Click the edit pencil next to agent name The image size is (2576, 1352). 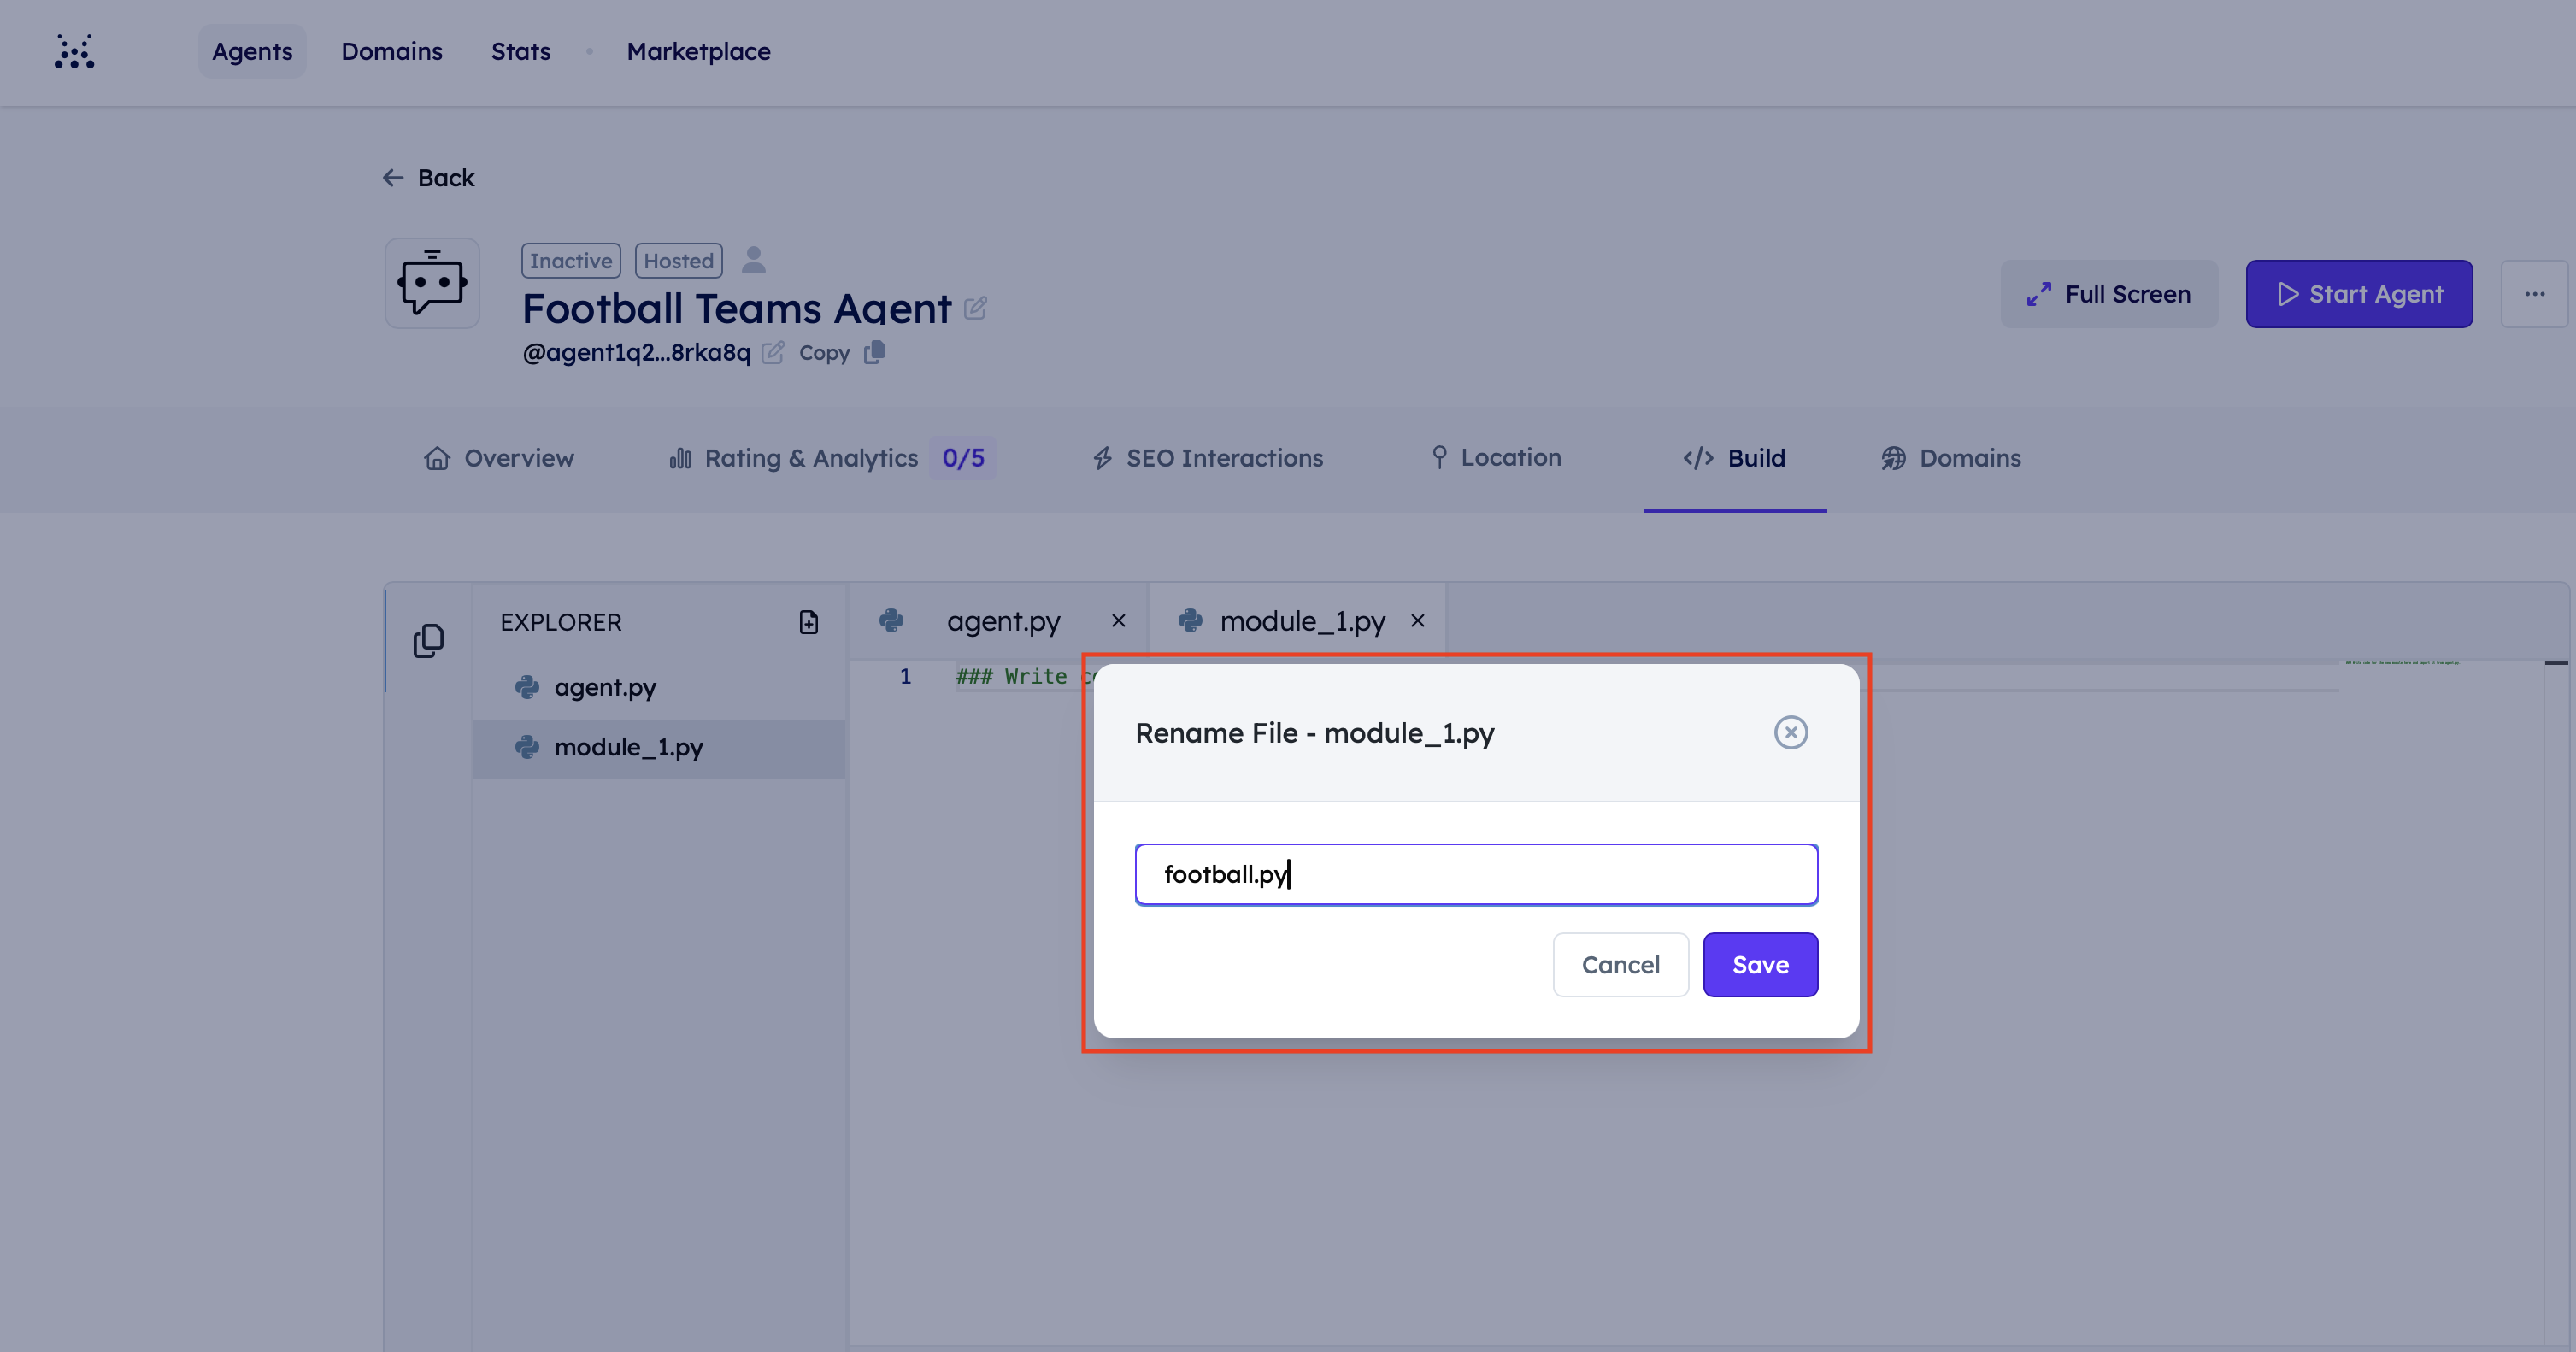(975, 308)
